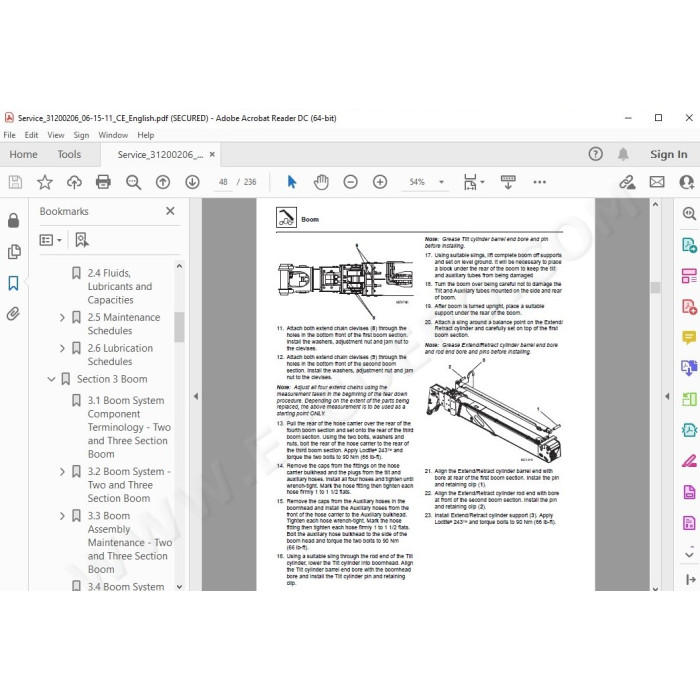The image size is (700, 700).
Task: Collapse the left navigation pane arrow
Action: 196,396
